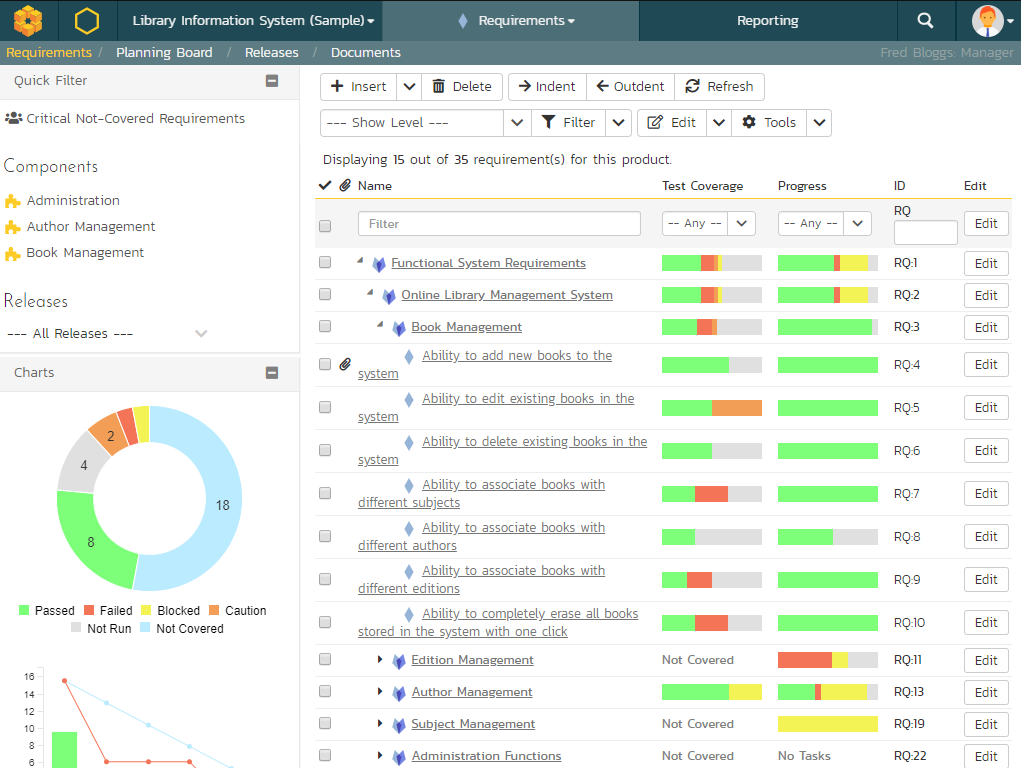Check the box for Functional System Requirements
This screenshot has height=768, width=1021.
click(325, 262)
